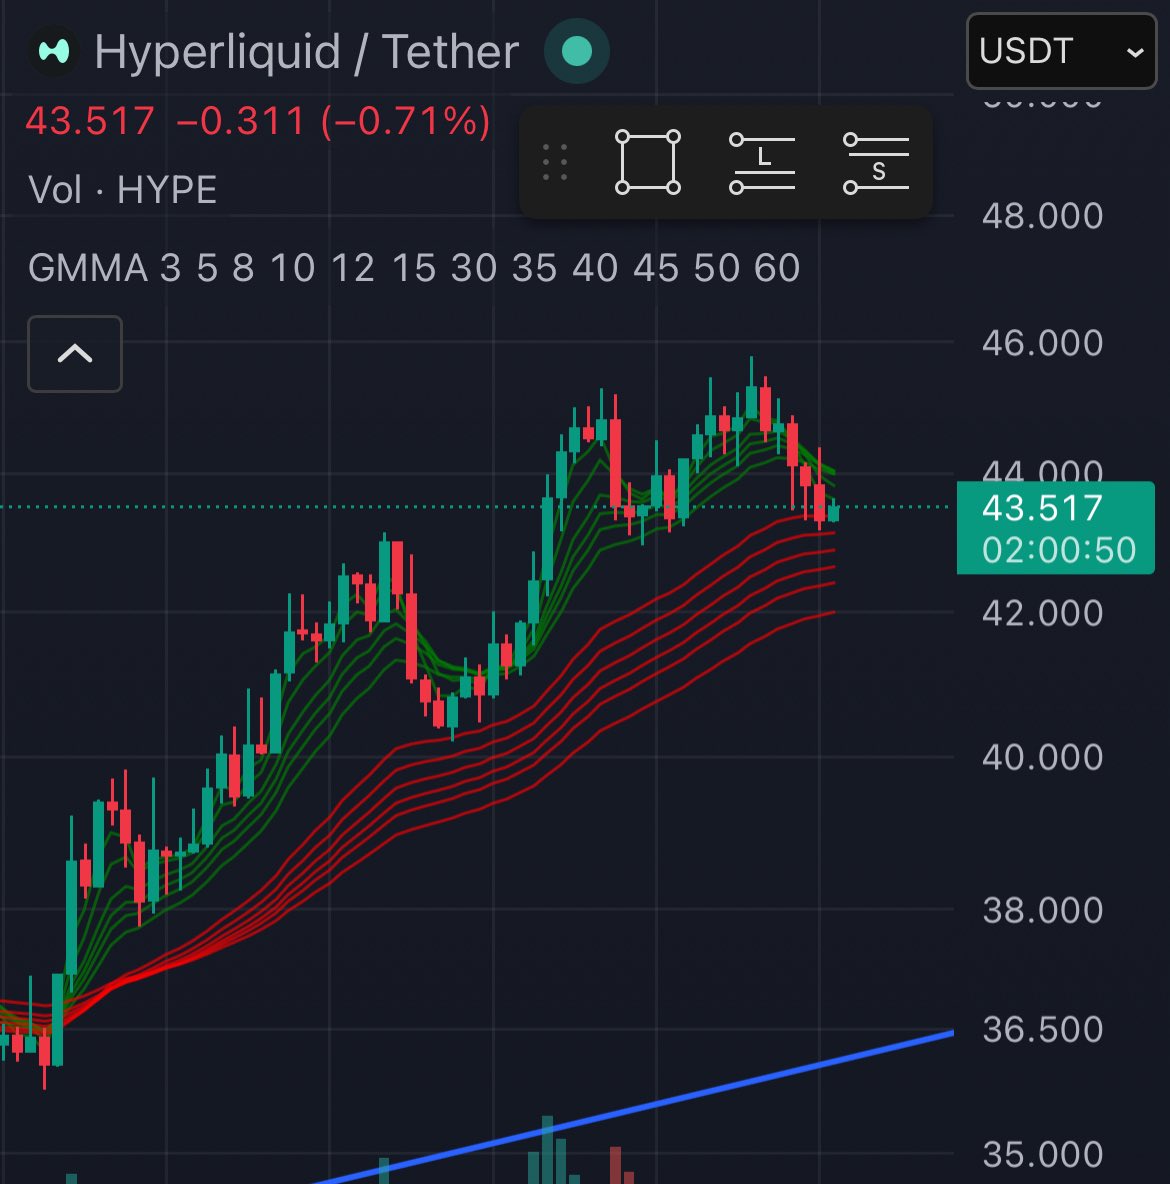Open the USDT currency dropdown
Image resolution: width=1170 pixels, height=1184 pixels.
[1061, 51]
